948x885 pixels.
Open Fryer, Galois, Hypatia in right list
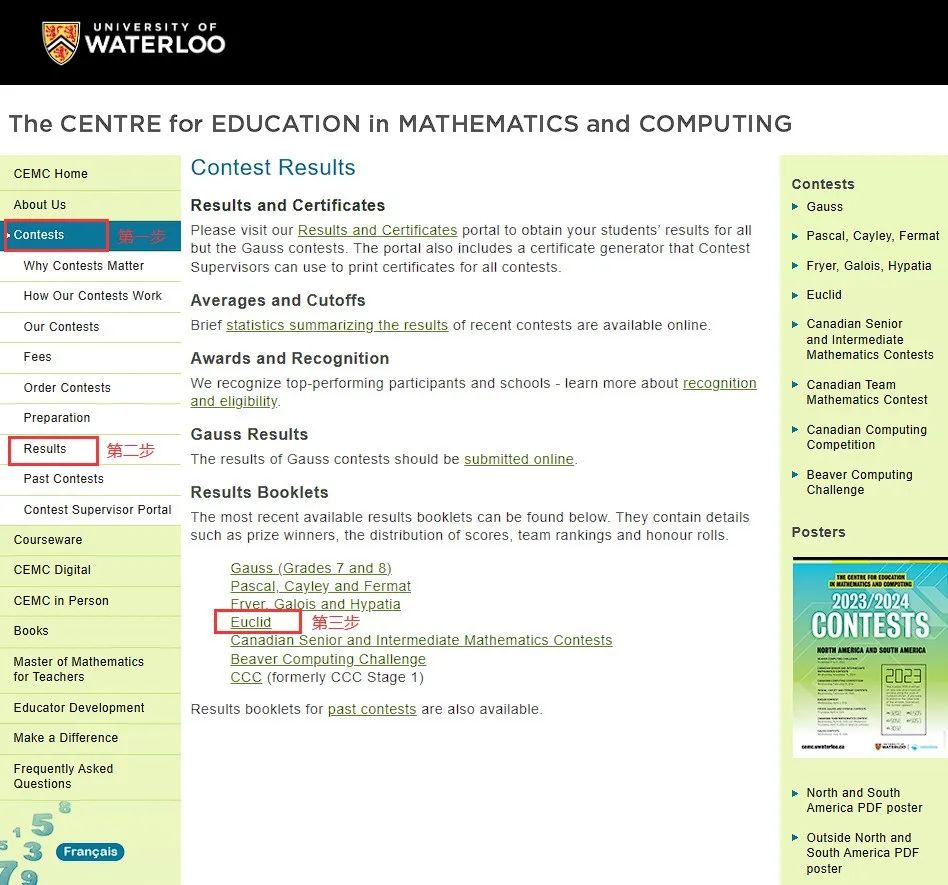868,265
